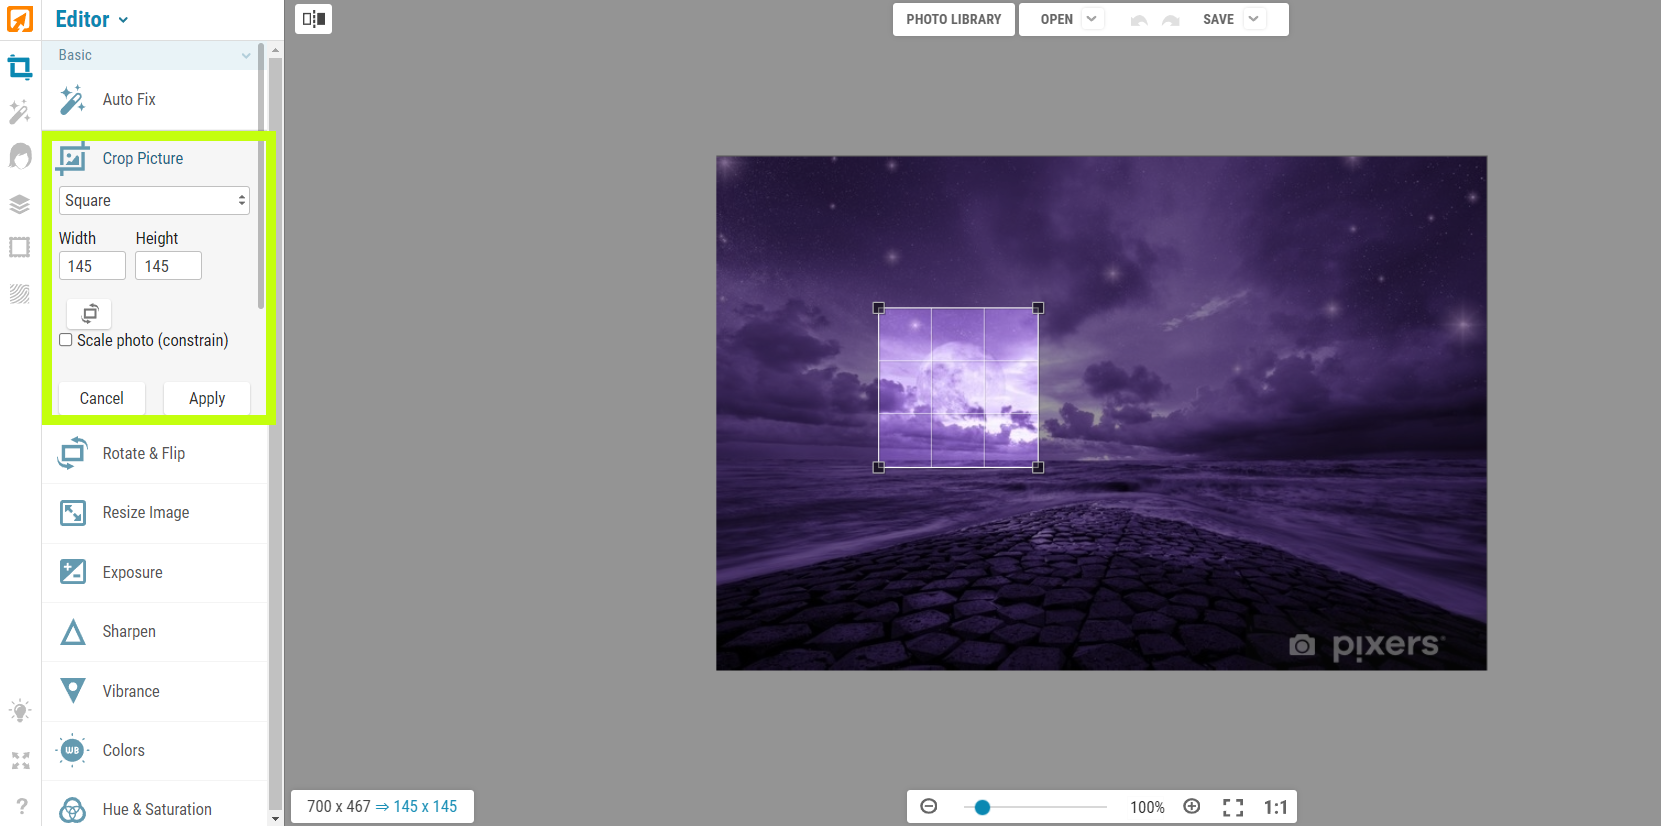Click the fullscreen expand arrows sidebar icon
The height and width of the screenshot is (826, 1661).
pos(20,761)
